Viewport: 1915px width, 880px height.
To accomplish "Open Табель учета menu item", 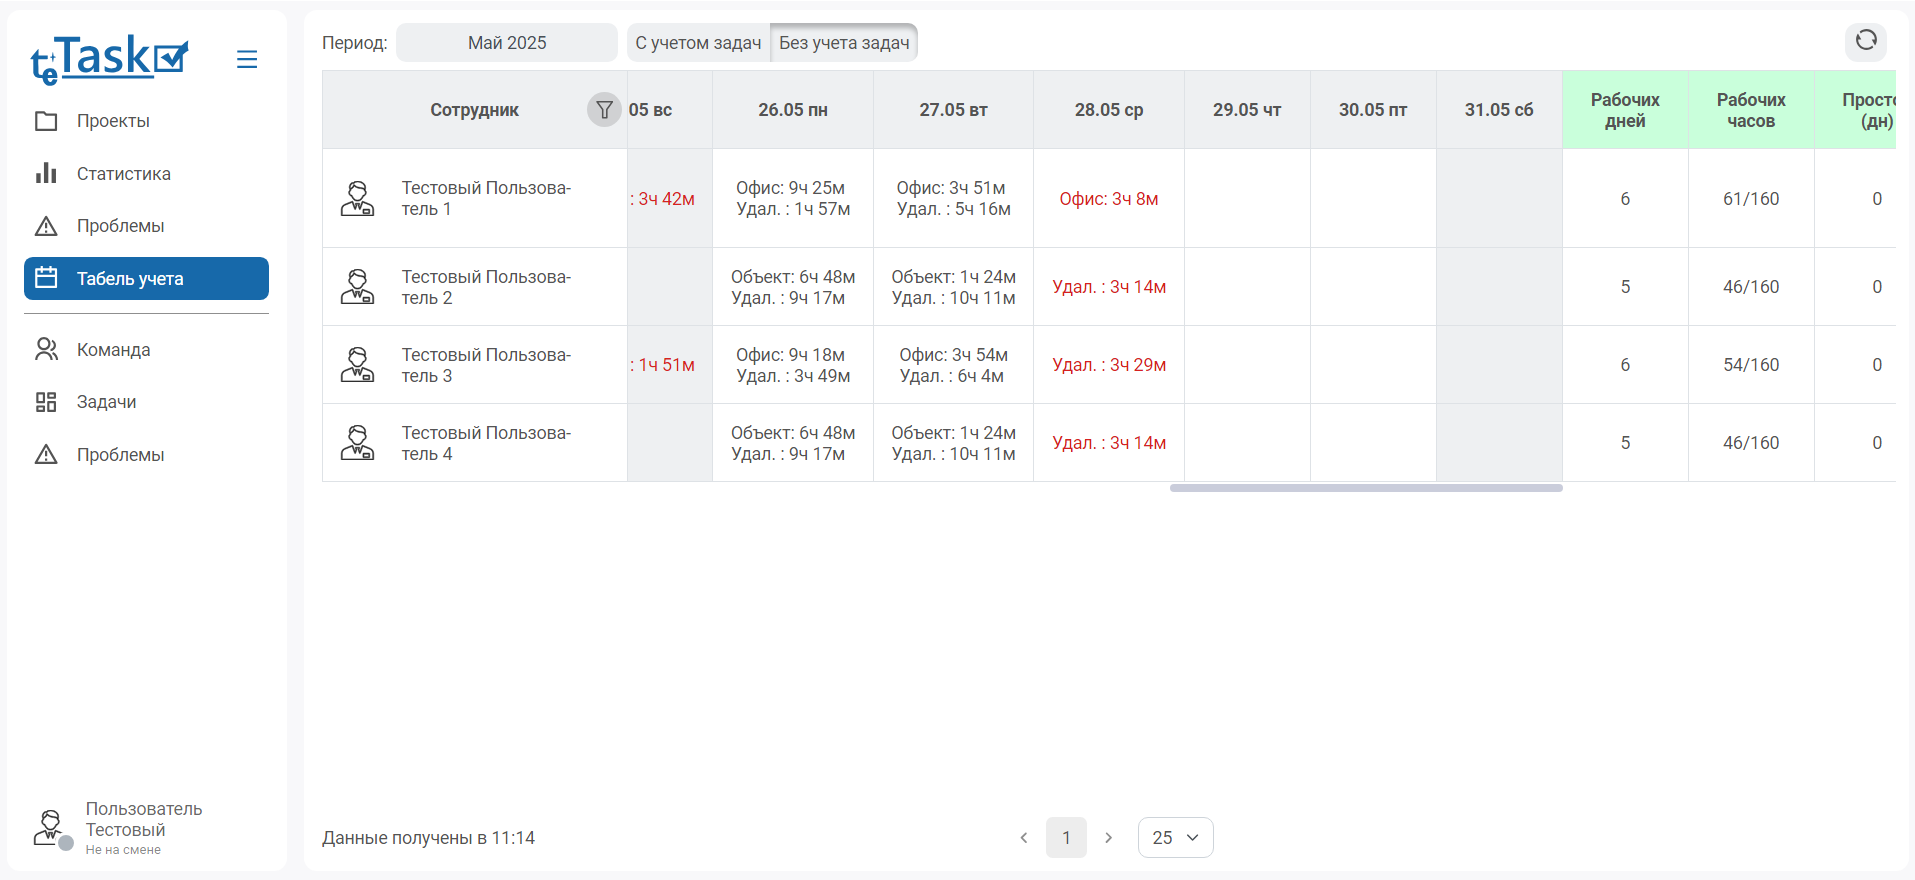I will [146, 279].
